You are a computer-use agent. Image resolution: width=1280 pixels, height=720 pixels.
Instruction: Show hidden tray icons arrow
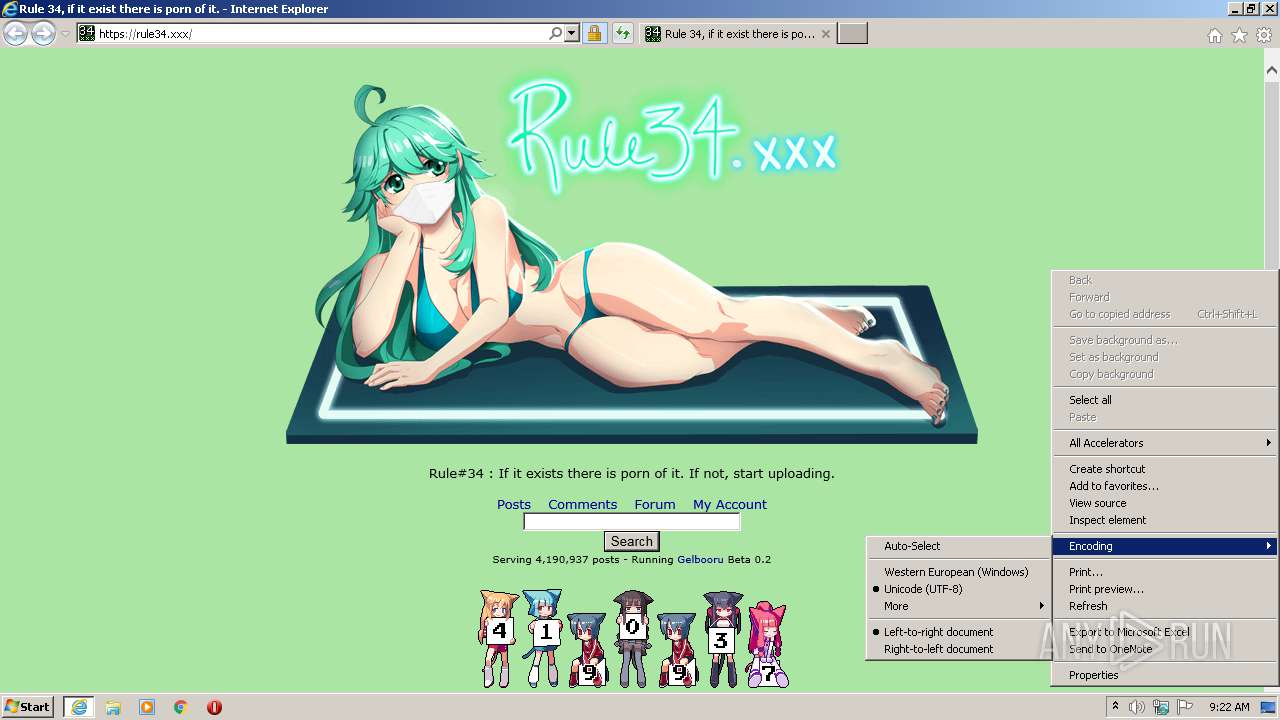coord(1115,707)
